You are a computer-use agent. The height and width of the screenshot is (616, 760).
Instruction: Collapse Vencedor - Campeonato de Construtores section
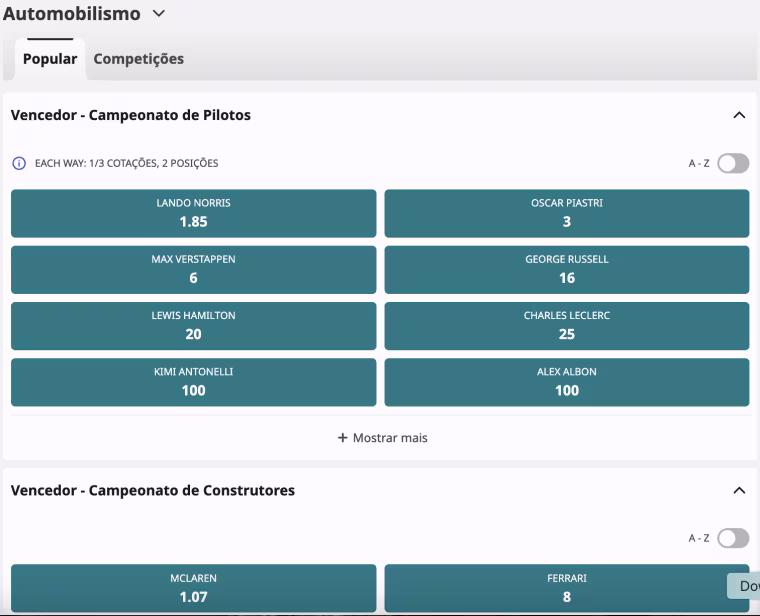739,490
